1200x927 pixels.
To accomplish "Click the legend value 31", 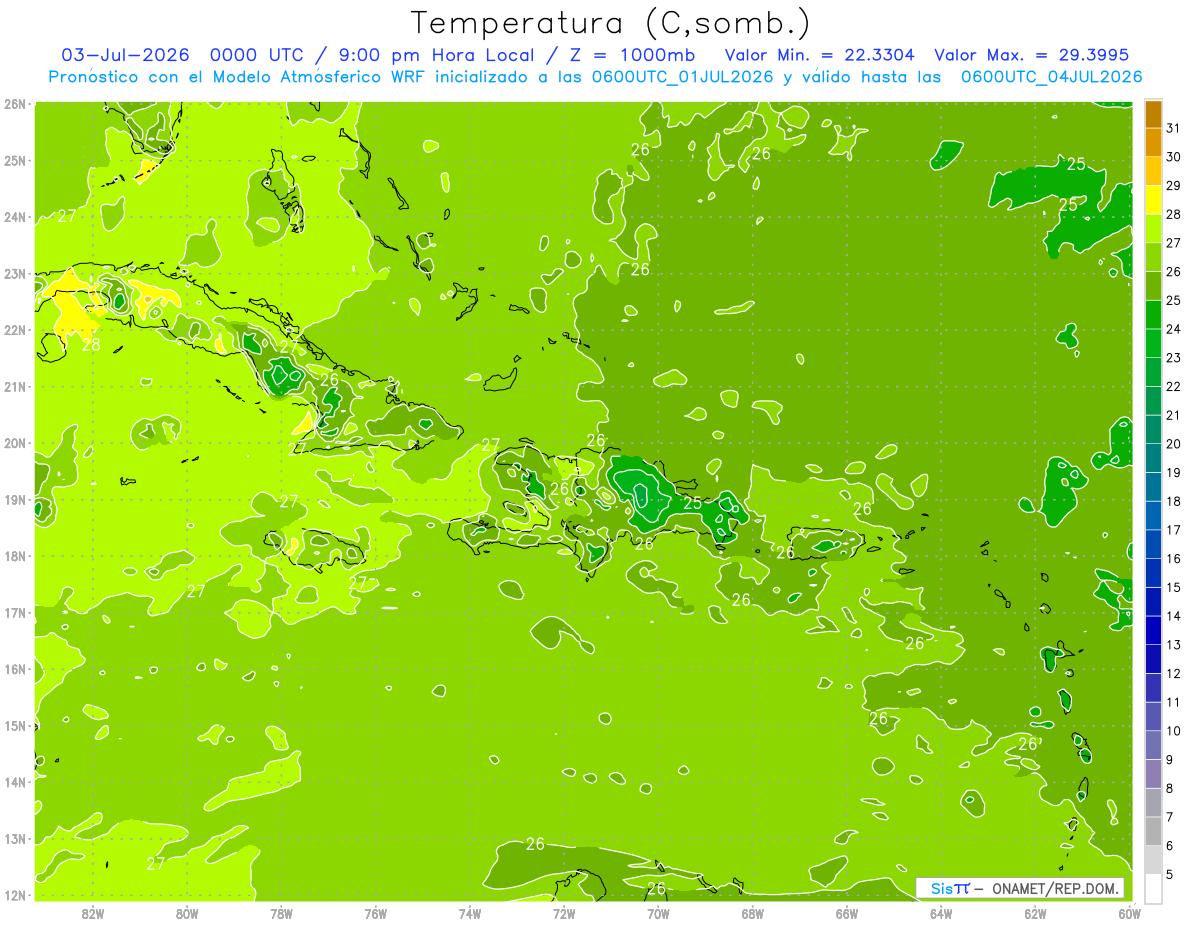I will (x=1173, y=128).
